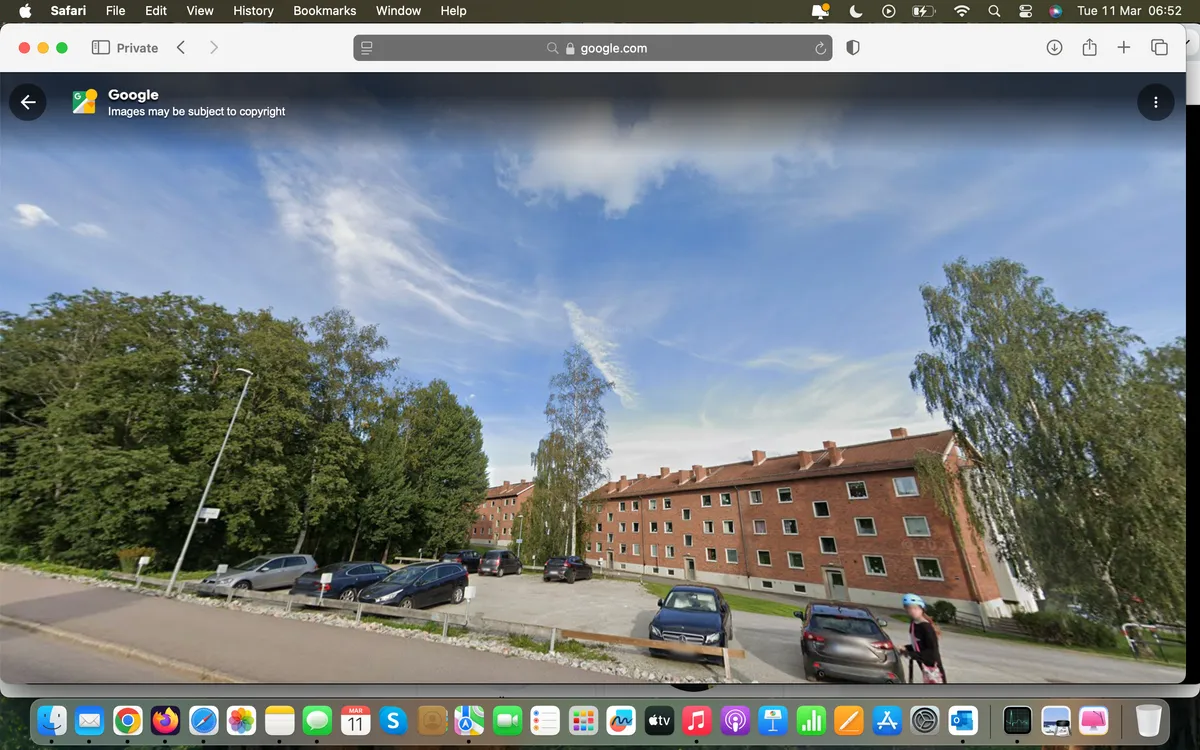Click the Private window label
1200x750 pixels.
(137, 48)
